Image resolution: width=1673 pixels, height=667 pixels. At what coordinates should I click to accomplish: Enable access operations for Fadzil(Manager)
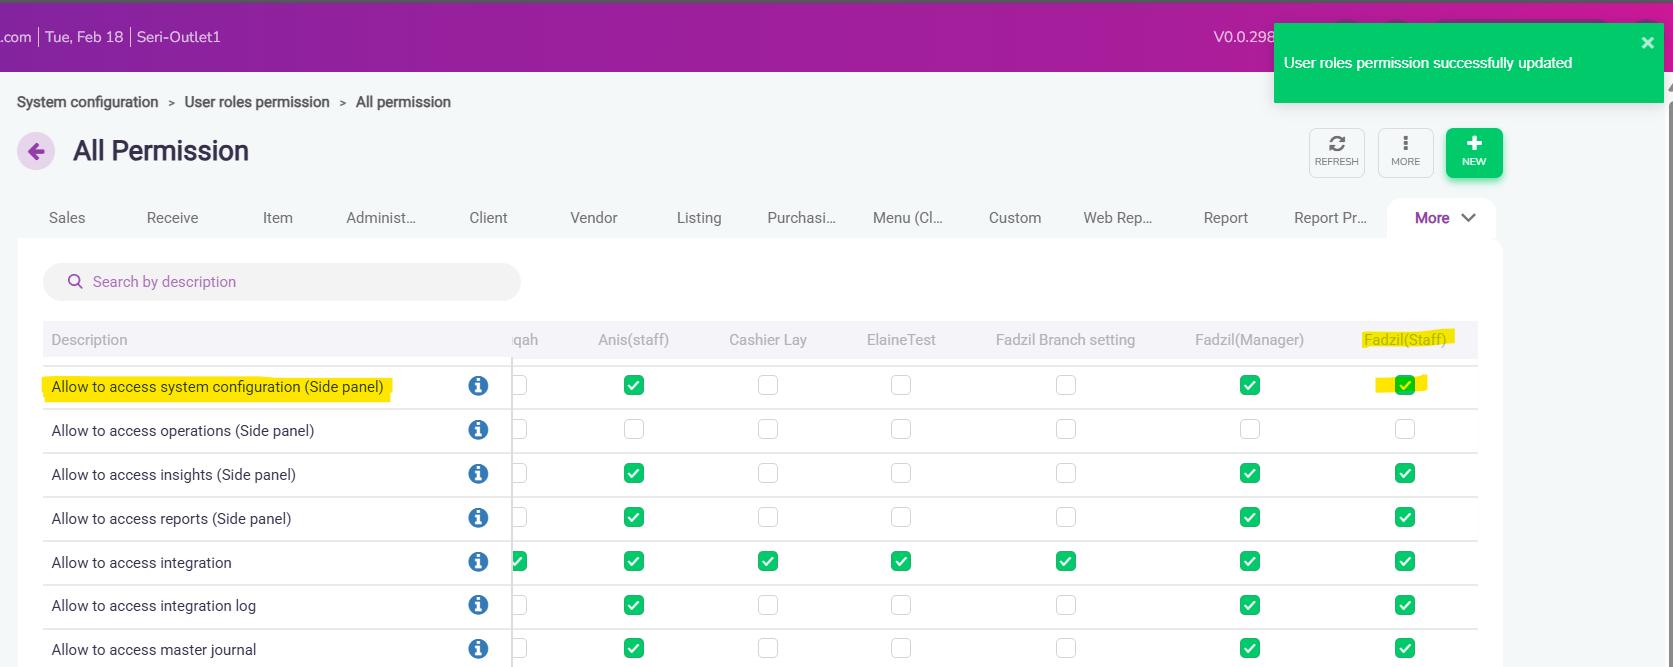tap(1249, 429)
